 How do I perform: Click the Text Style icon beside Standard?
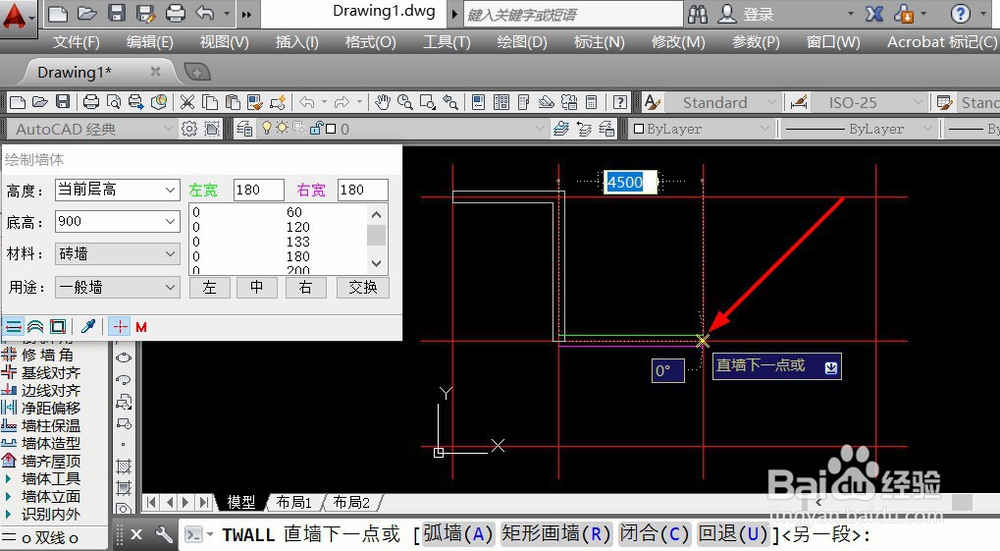coord(652,102)
